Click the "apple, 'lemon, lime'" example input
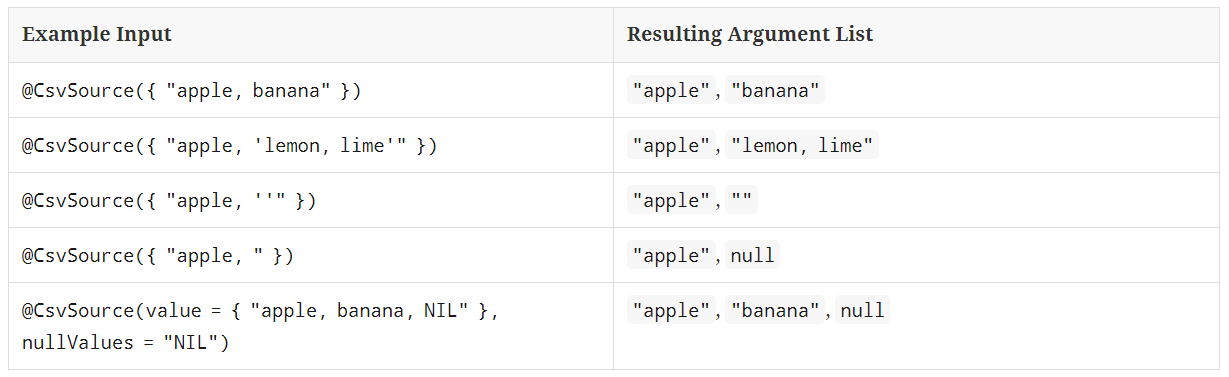The width and height of the screenshot is (1229, 377). [x=230, y=146]
